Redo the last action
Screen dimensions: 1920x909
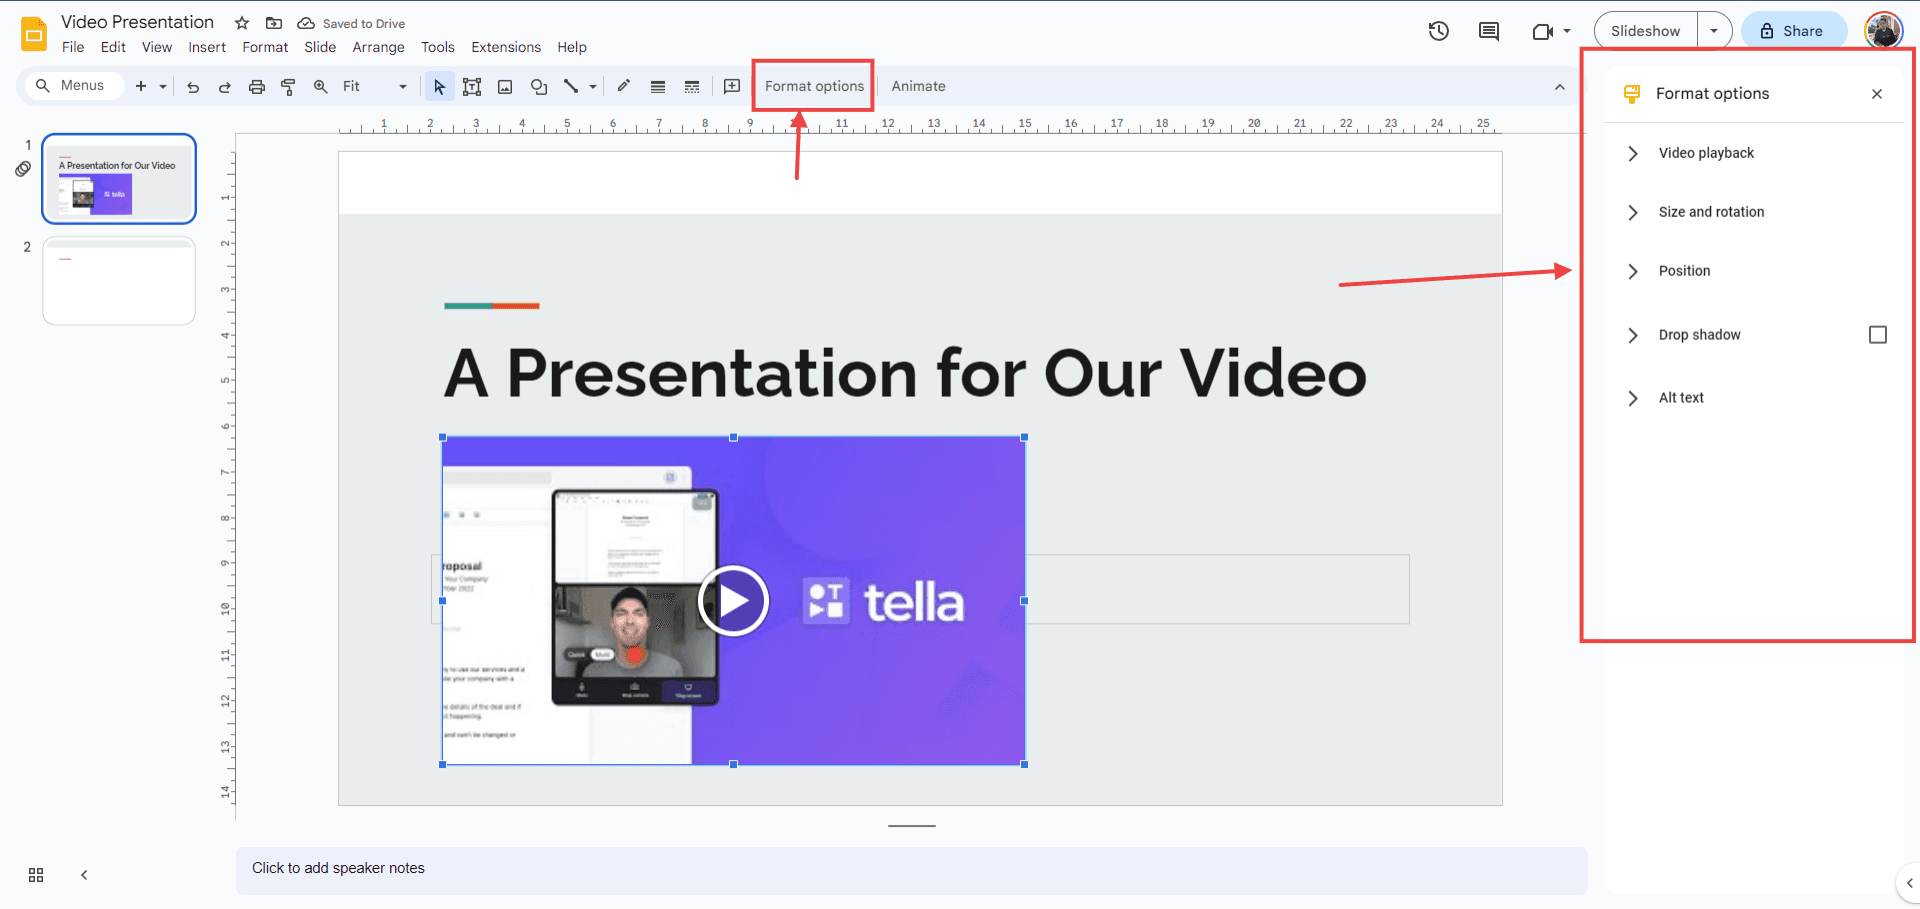pos(225,87)
